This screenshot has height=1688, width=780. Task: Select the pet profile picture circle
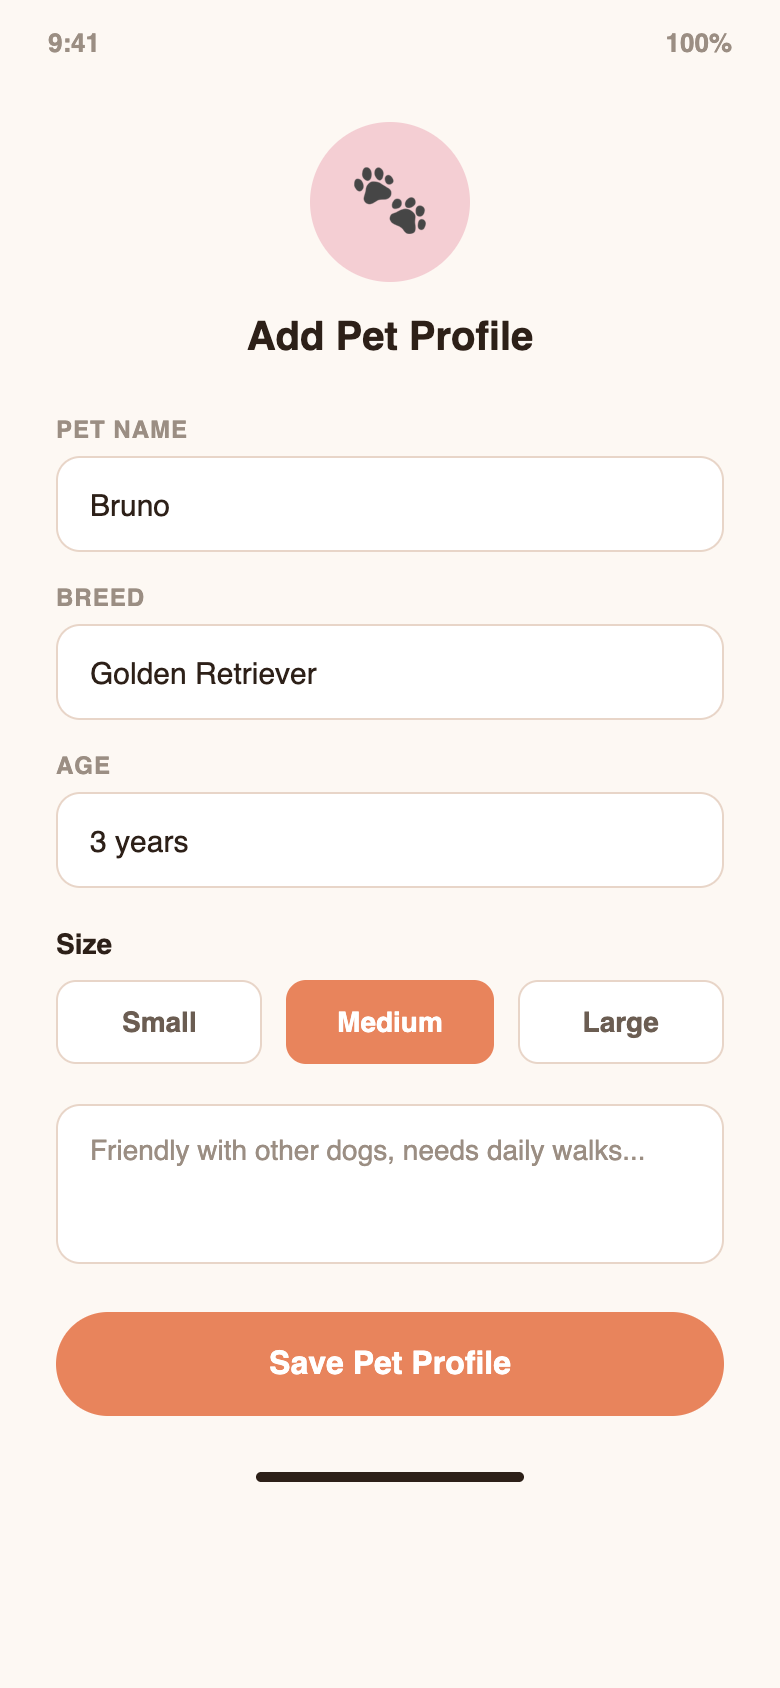click(x=390, y=201)
